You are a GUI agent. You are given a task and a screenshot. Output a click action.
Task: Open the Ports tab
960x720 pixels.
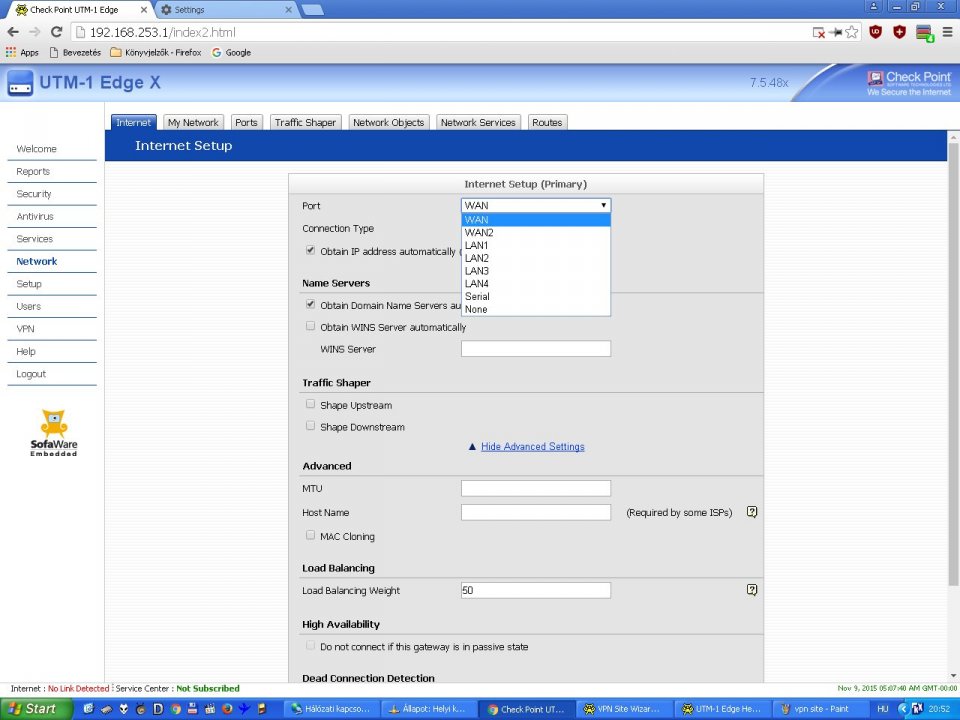click(246, 122)
